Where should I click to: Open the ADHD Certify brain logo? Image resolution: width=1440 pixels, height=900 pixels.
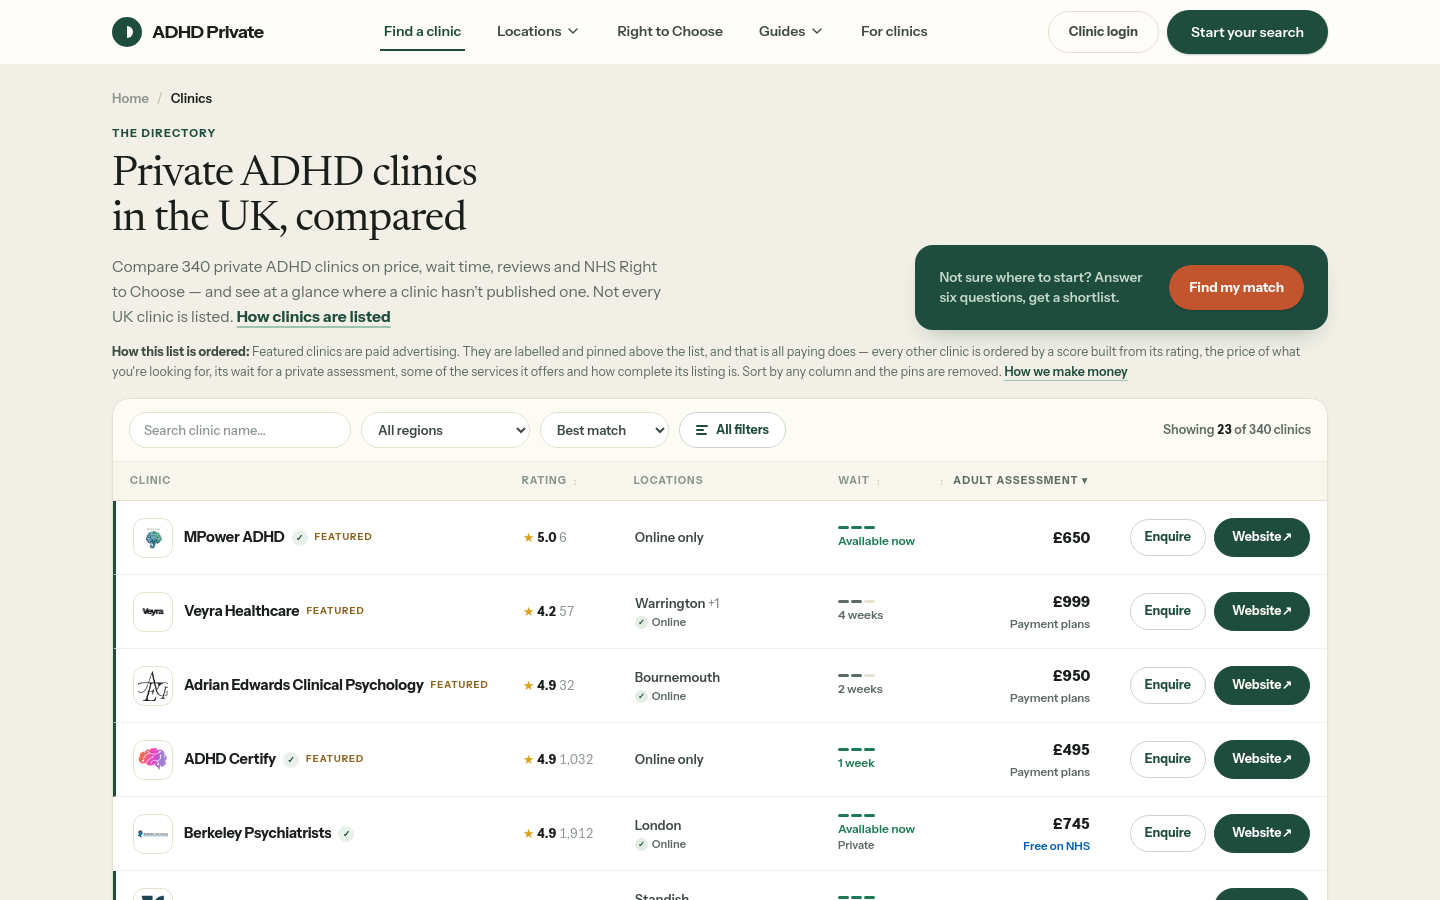pos(153,760)
